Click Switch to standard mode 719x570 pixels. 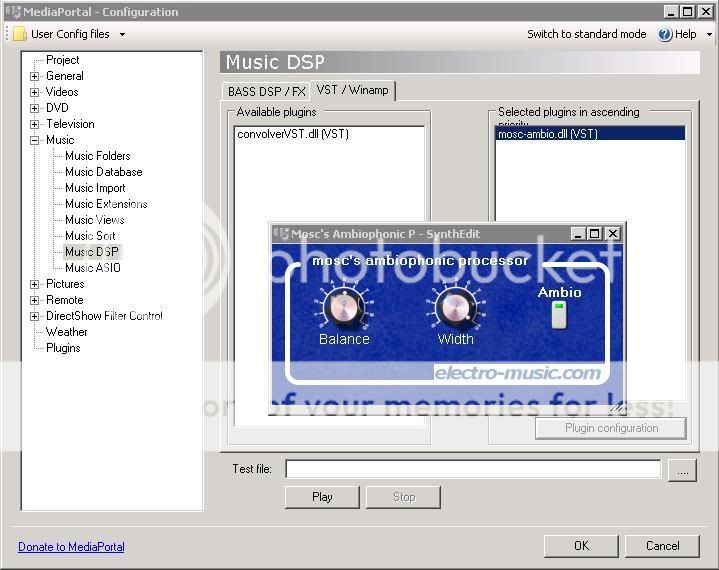(586, 34)
